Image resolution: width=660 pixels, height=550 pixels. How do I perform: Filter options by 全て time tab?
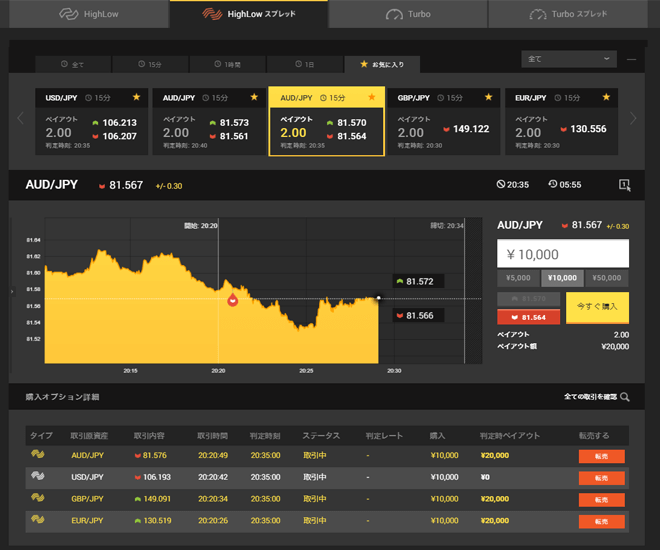[73, 64]
